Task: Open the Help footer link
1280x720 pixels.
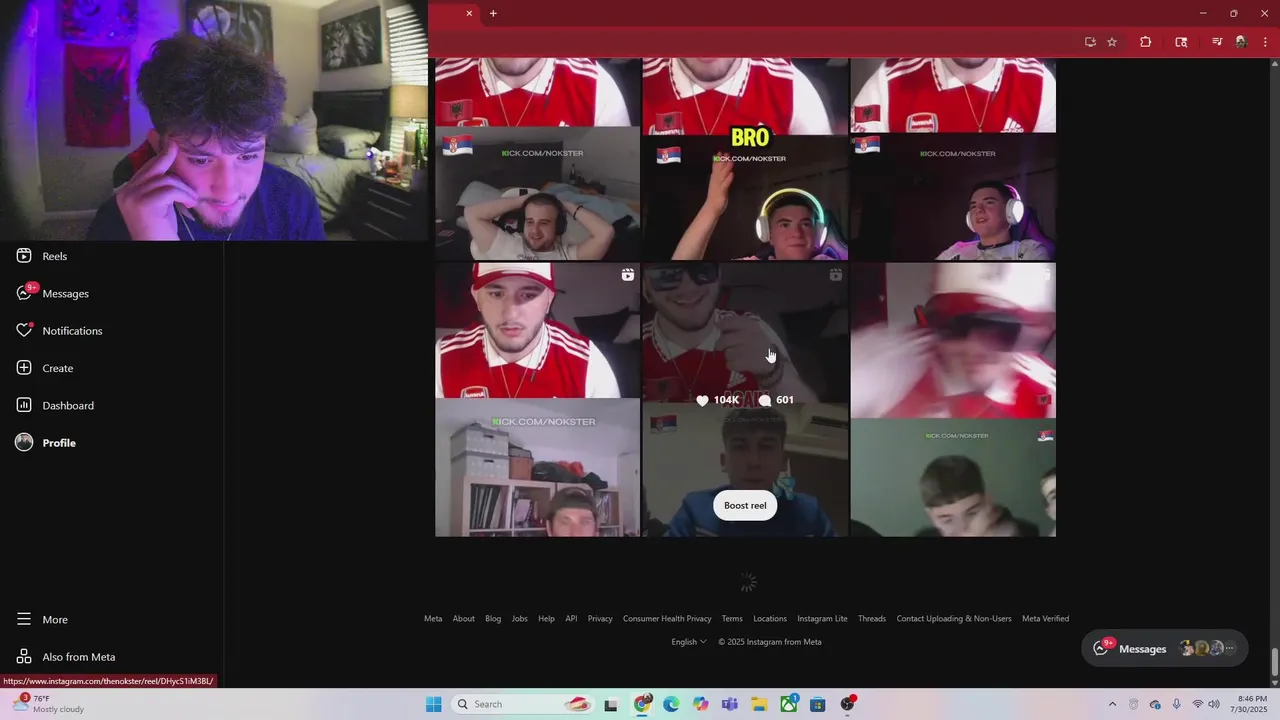Action: pyautogui.click(x=546, y=618)
